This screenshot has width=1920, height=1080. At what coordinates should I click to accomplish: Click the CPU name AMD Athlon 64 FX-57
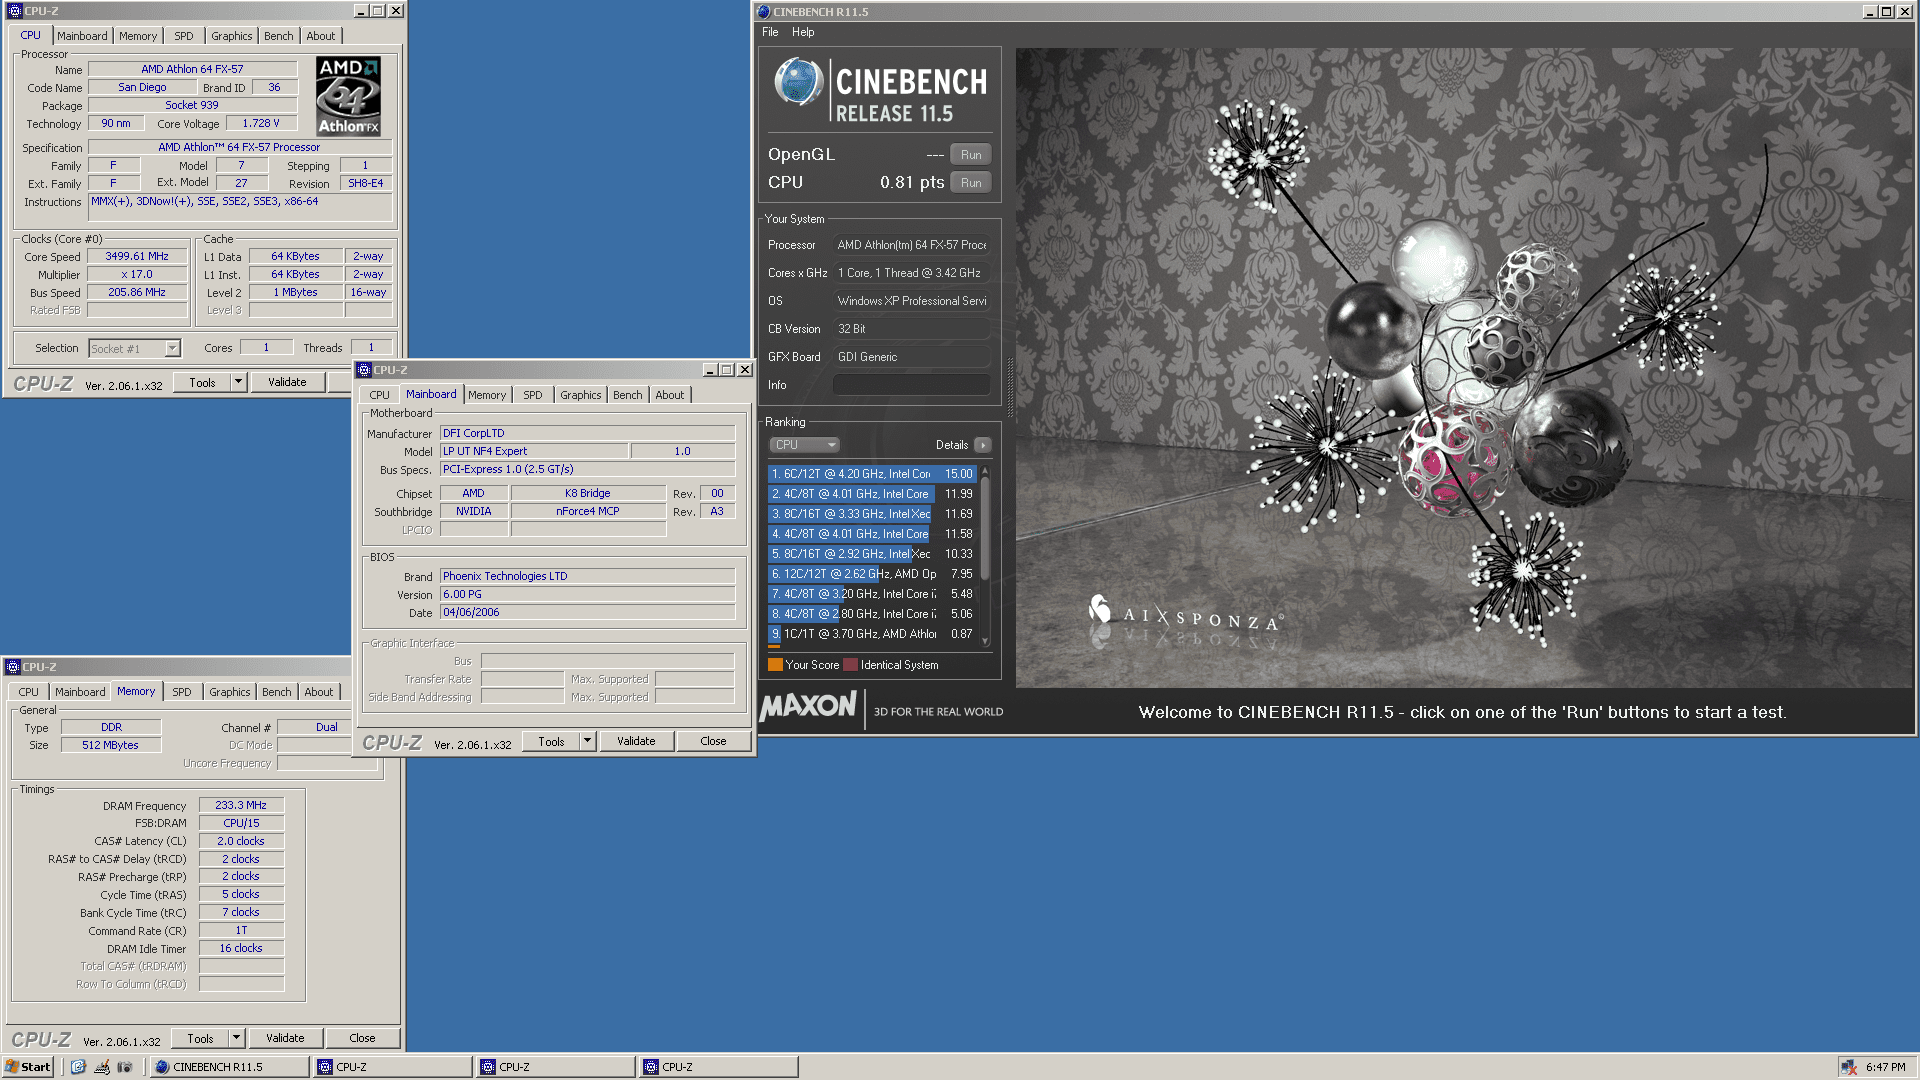click(x=192, y=69)
